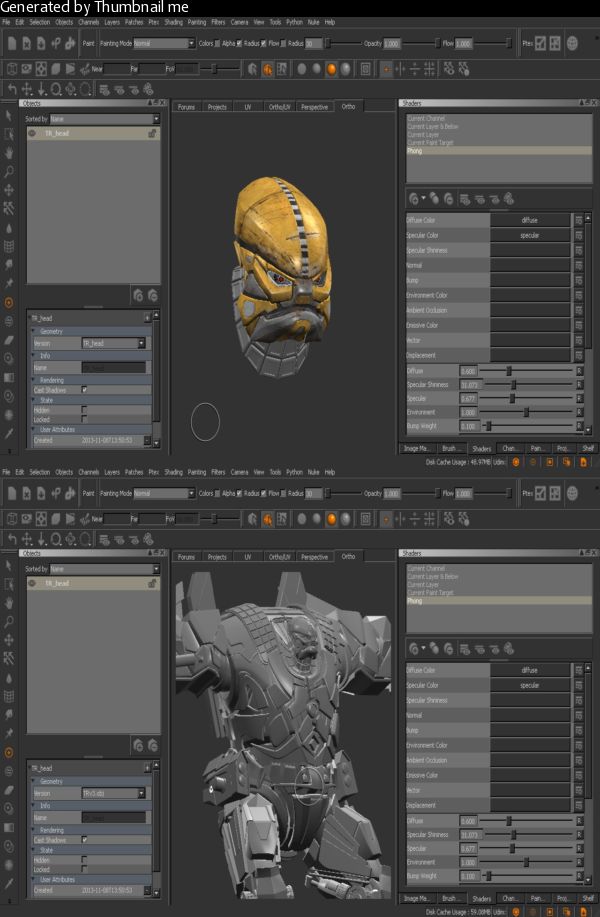Open Shading menu in yellow-head window
This screenshot has width=600, height=917.
[173, 22]
